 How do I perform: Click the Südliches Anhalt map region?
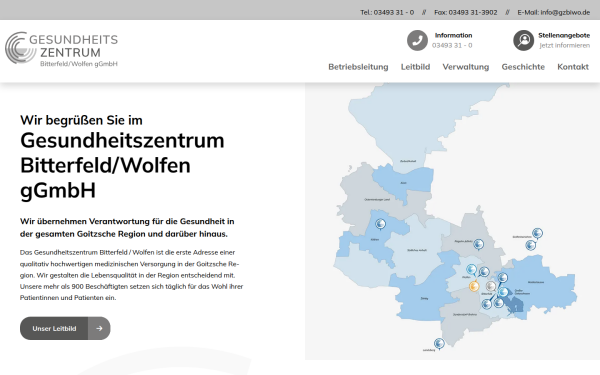417,250
